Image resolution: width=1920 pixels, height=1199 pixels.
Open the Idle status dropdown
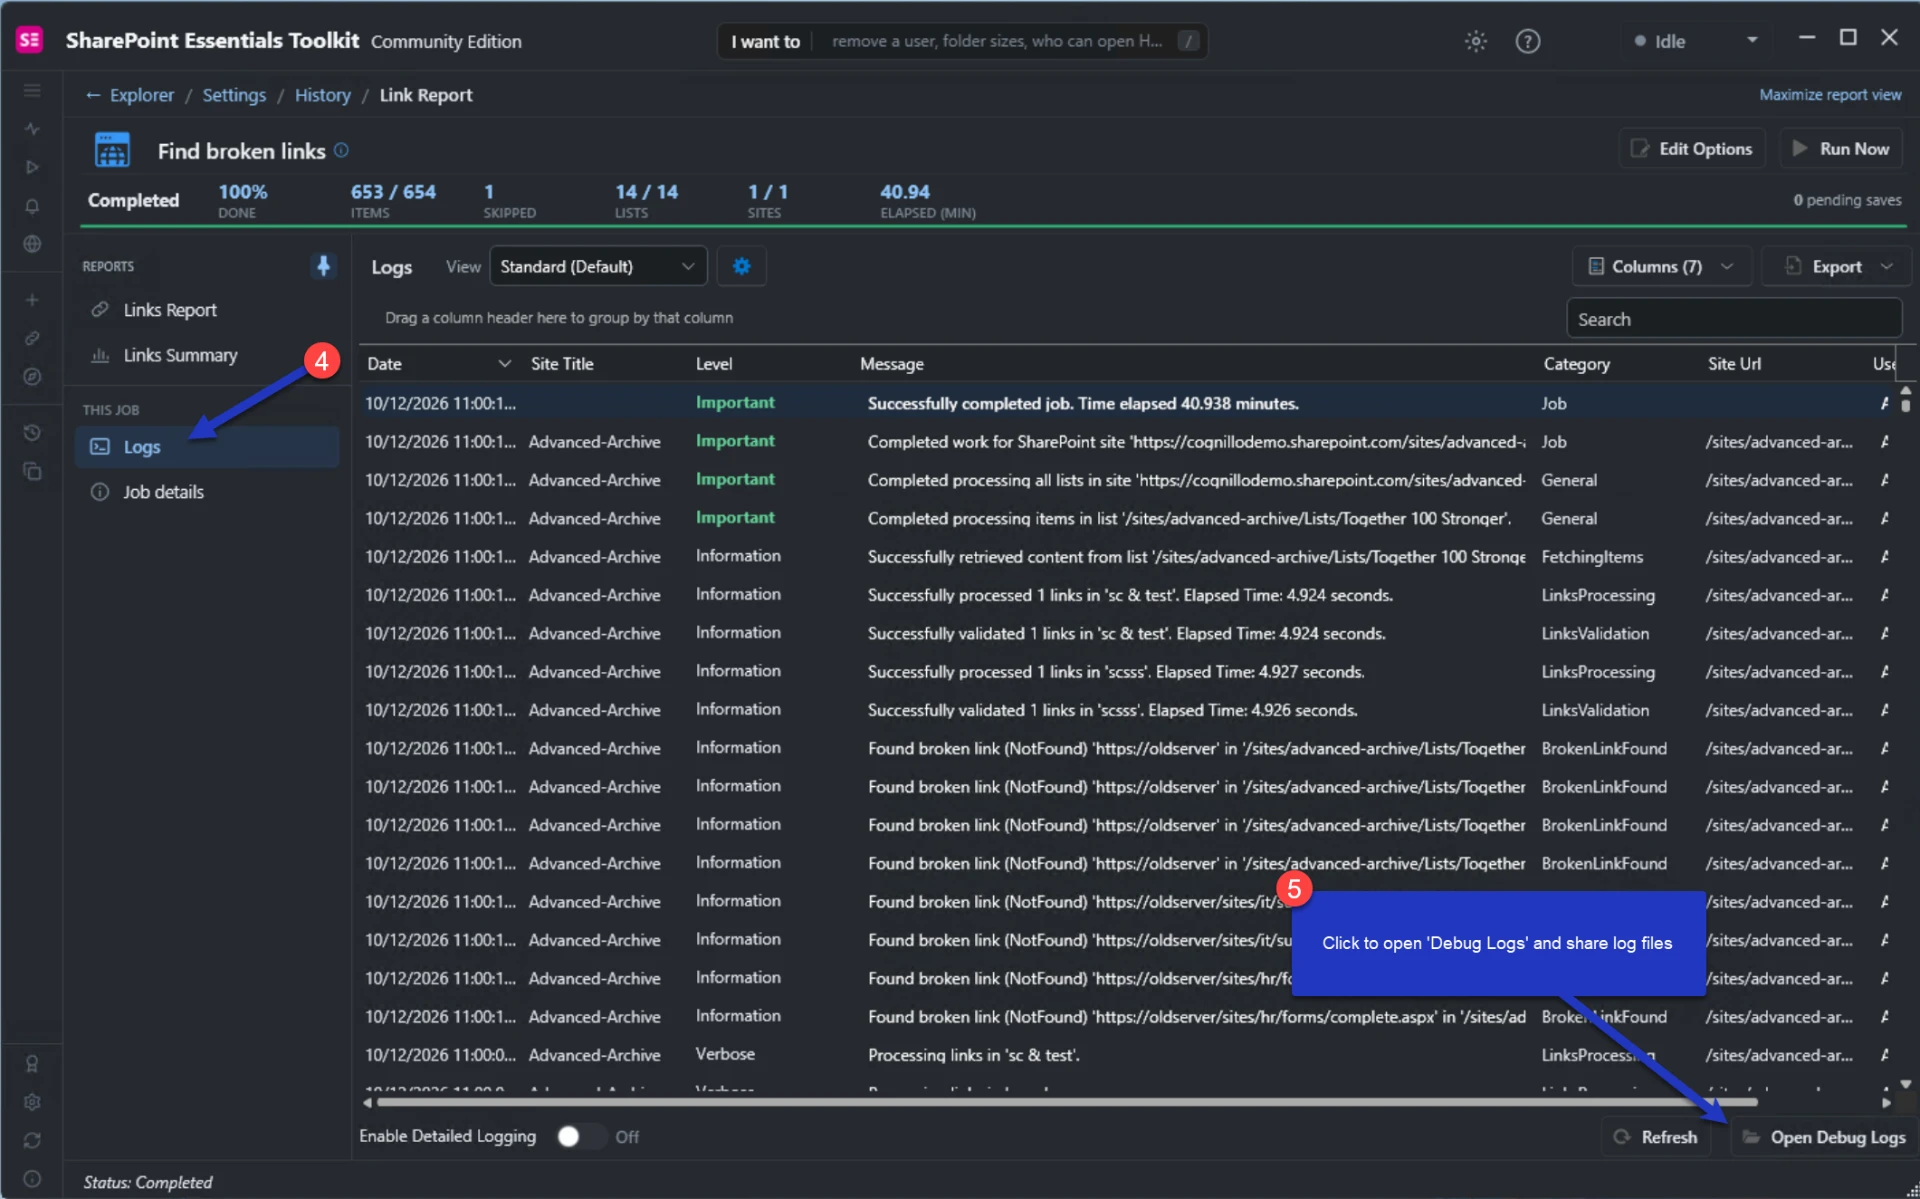pyautogui.click(x=1696, y=41)
